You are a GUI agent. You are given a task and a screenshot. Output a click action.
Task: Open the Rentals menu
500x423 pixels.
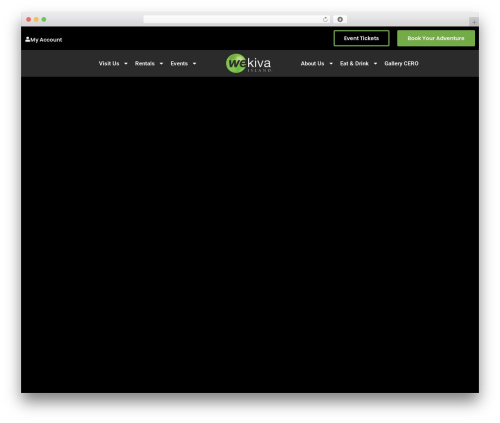click(145, 64)
